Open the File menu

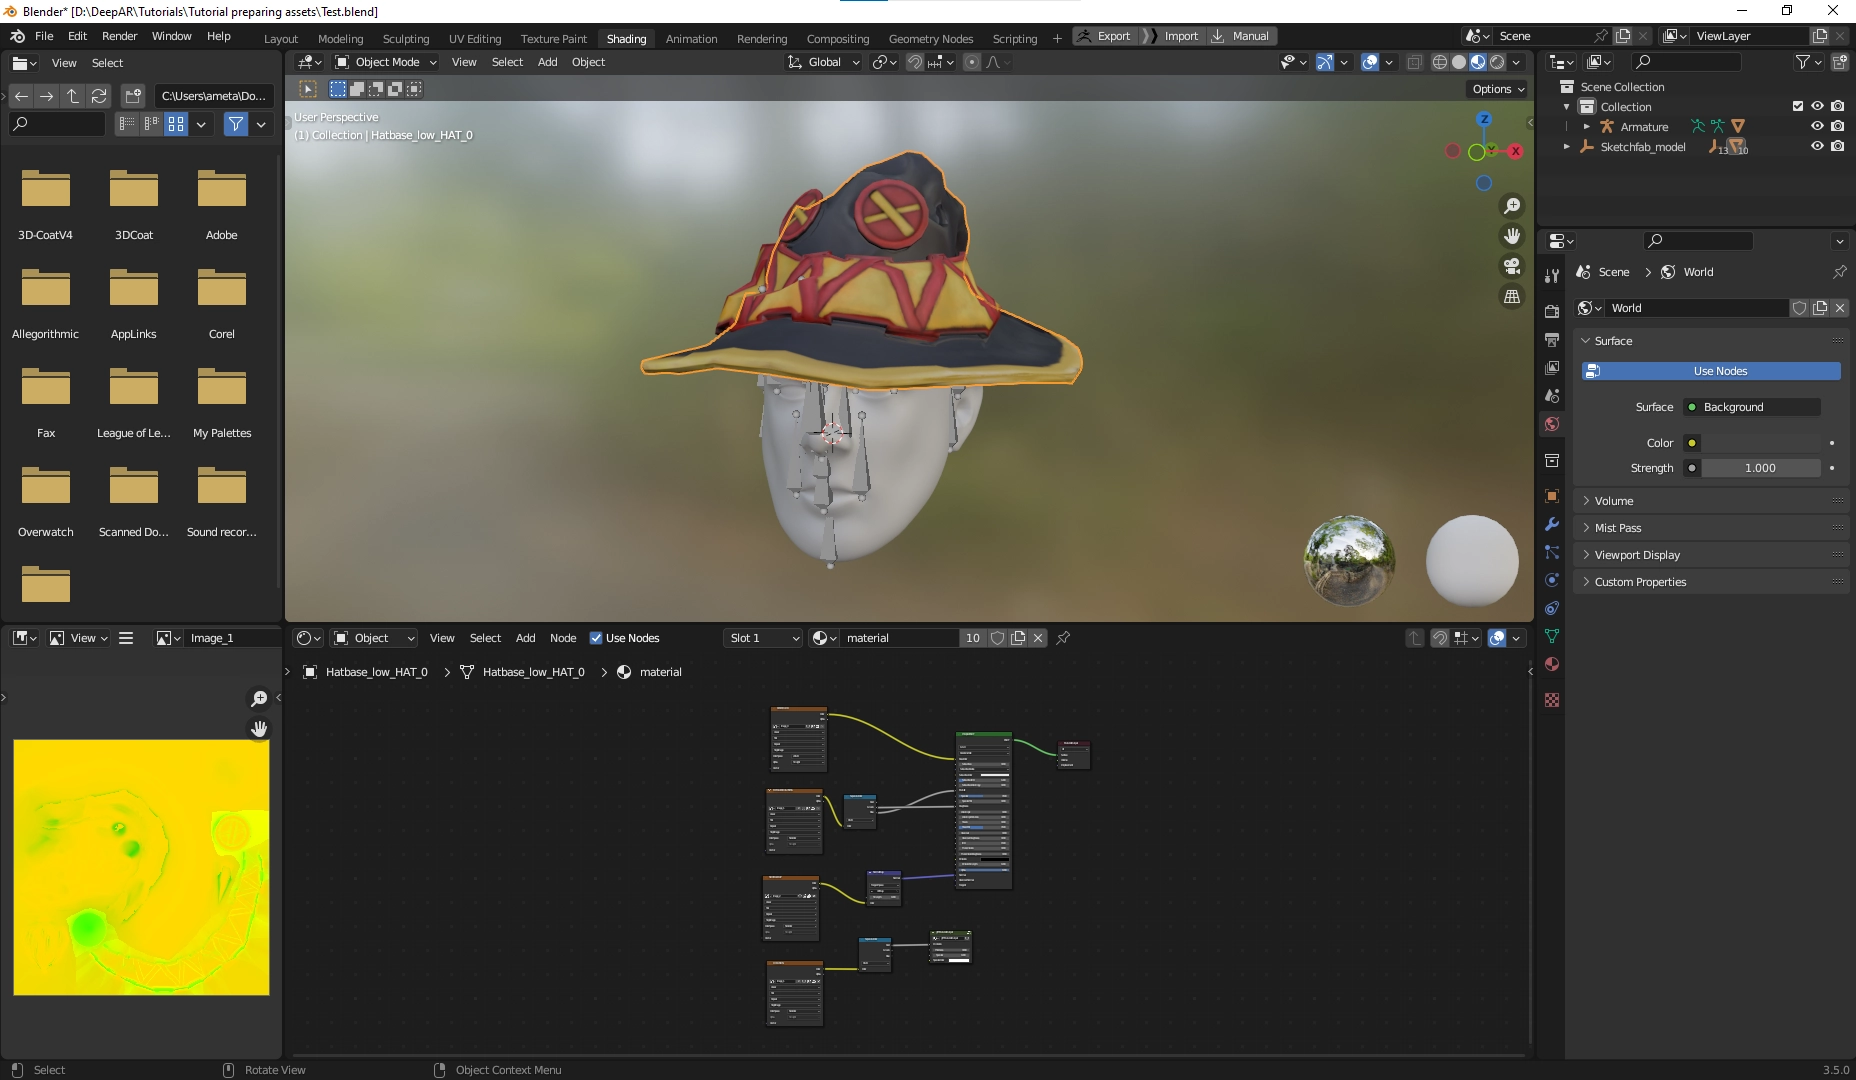click(44, 36)
